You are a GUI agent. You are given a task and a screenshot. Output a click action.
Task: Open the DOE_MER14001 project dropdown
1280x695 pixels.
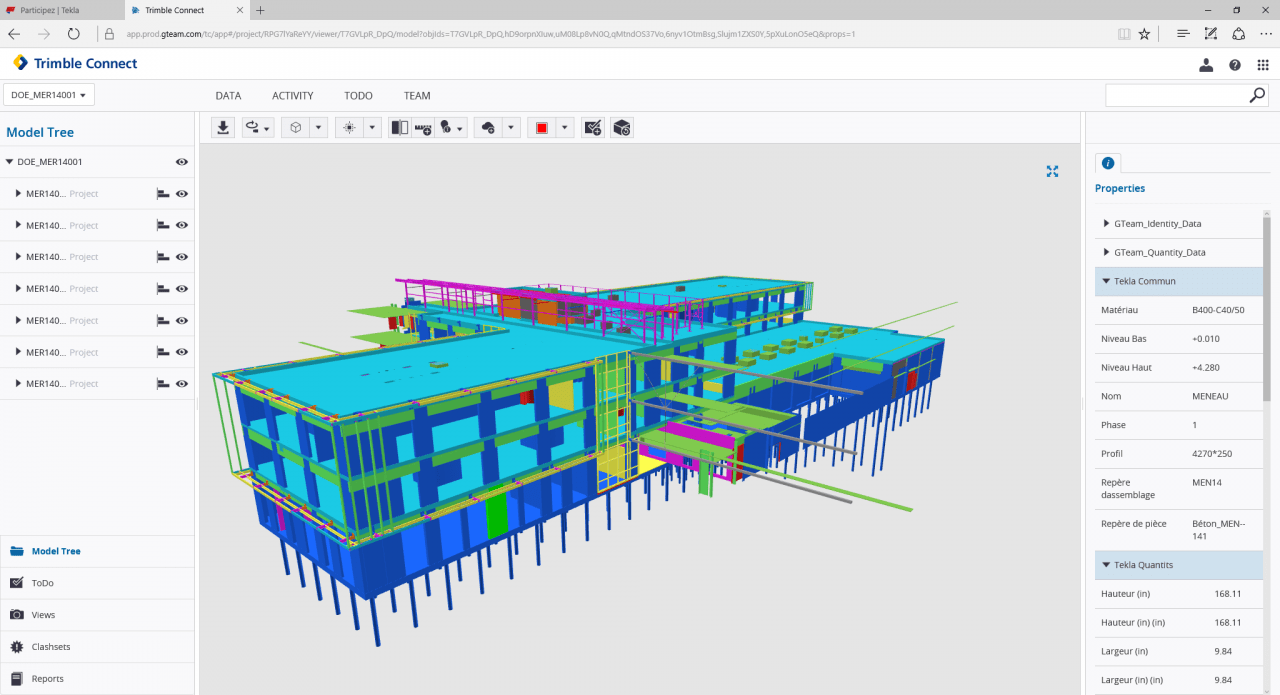click(49, 96)
